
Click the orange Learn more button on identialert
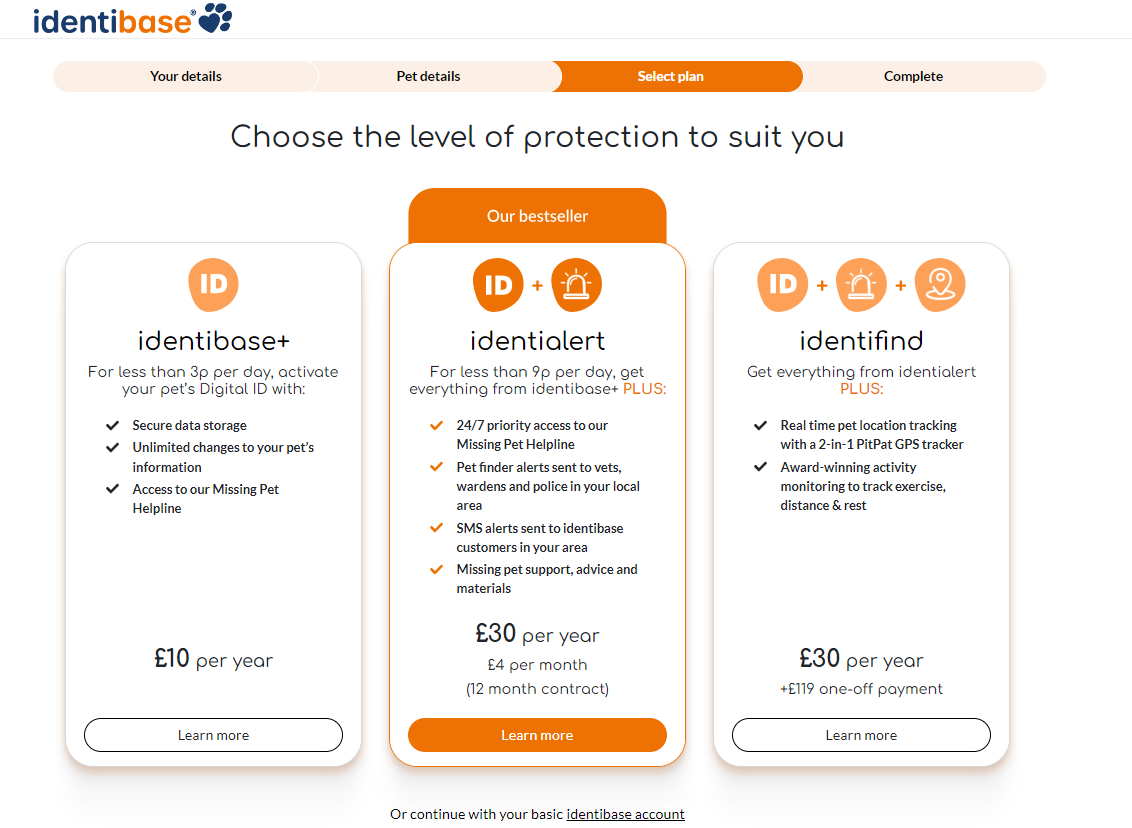coord(537,735)
